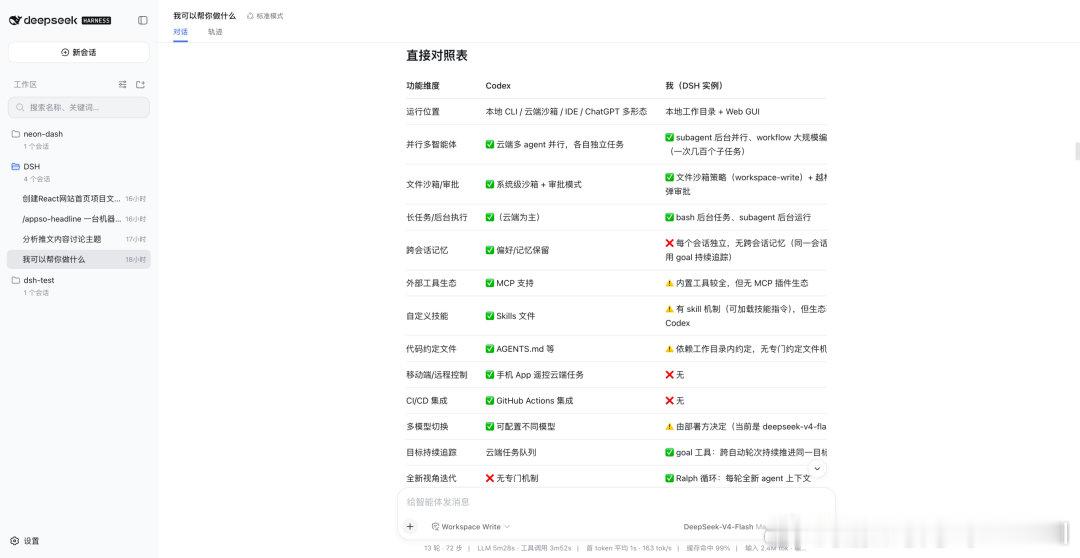Click the page scrollbar thumb on right edge
Image resolution: width=1080 pixels, height=558 pixels.
pyautogui.click(x=1077, y=152)
